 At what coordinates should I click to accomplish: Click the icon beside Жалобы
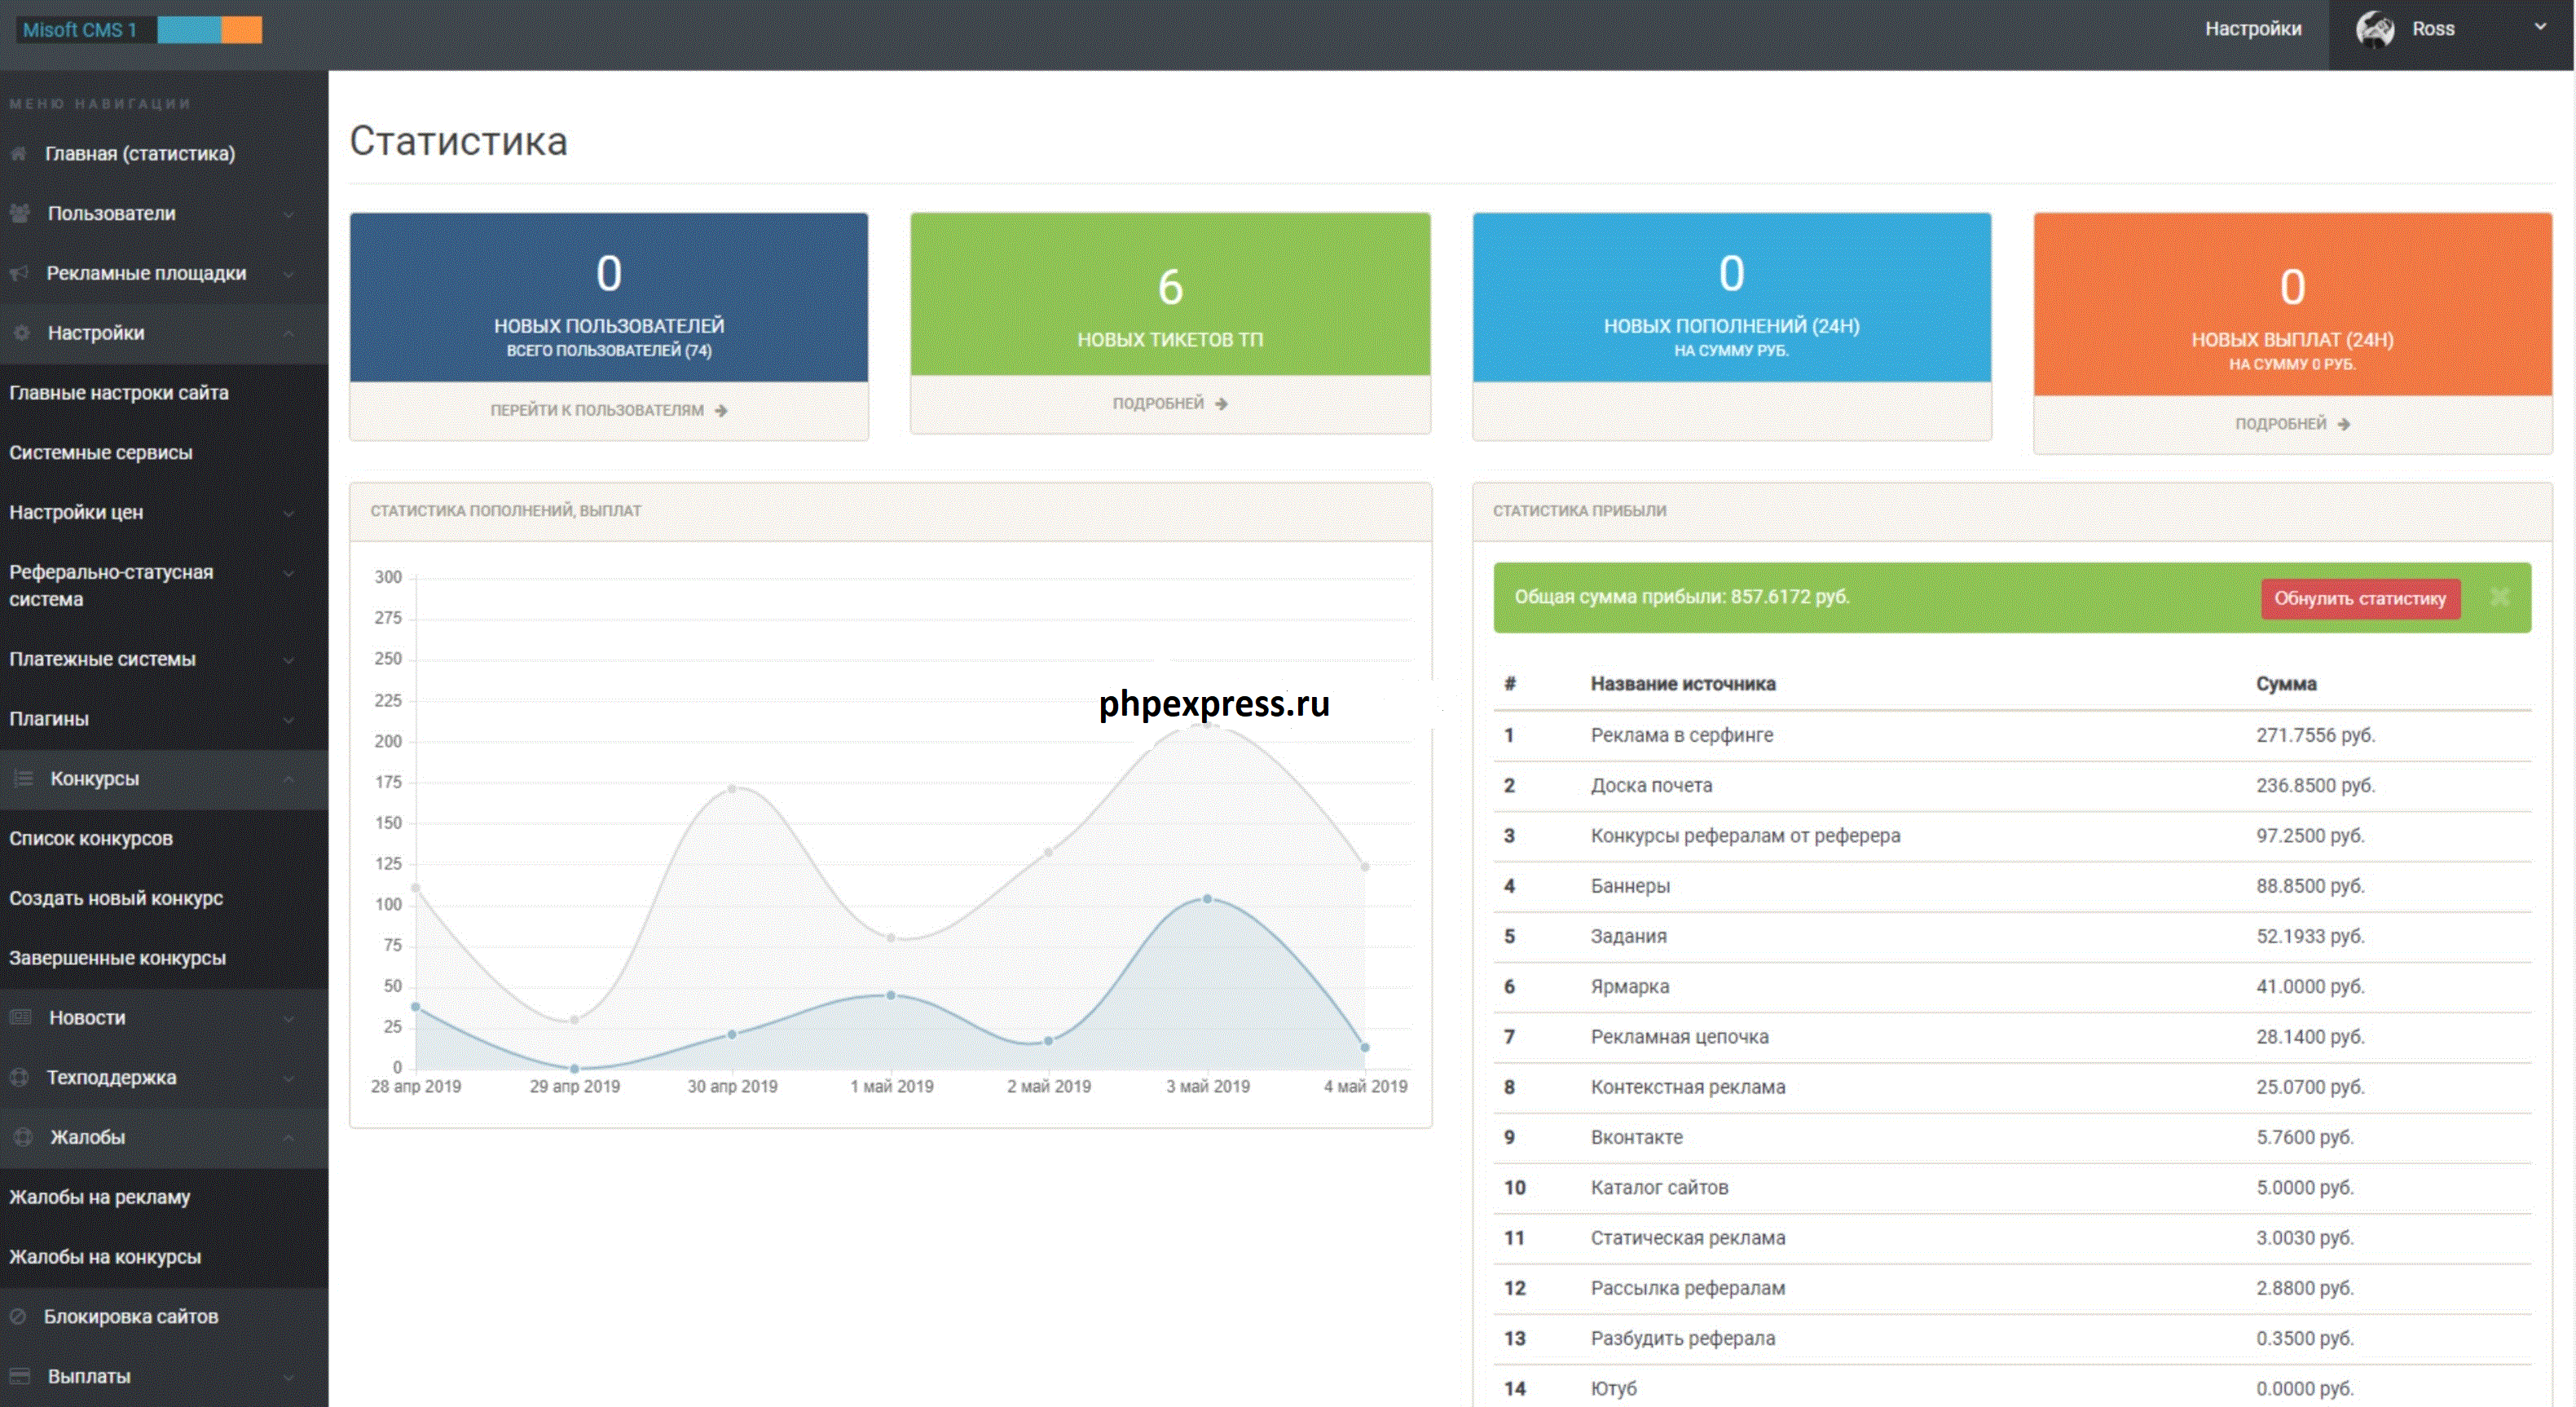tap(23, 1137)
